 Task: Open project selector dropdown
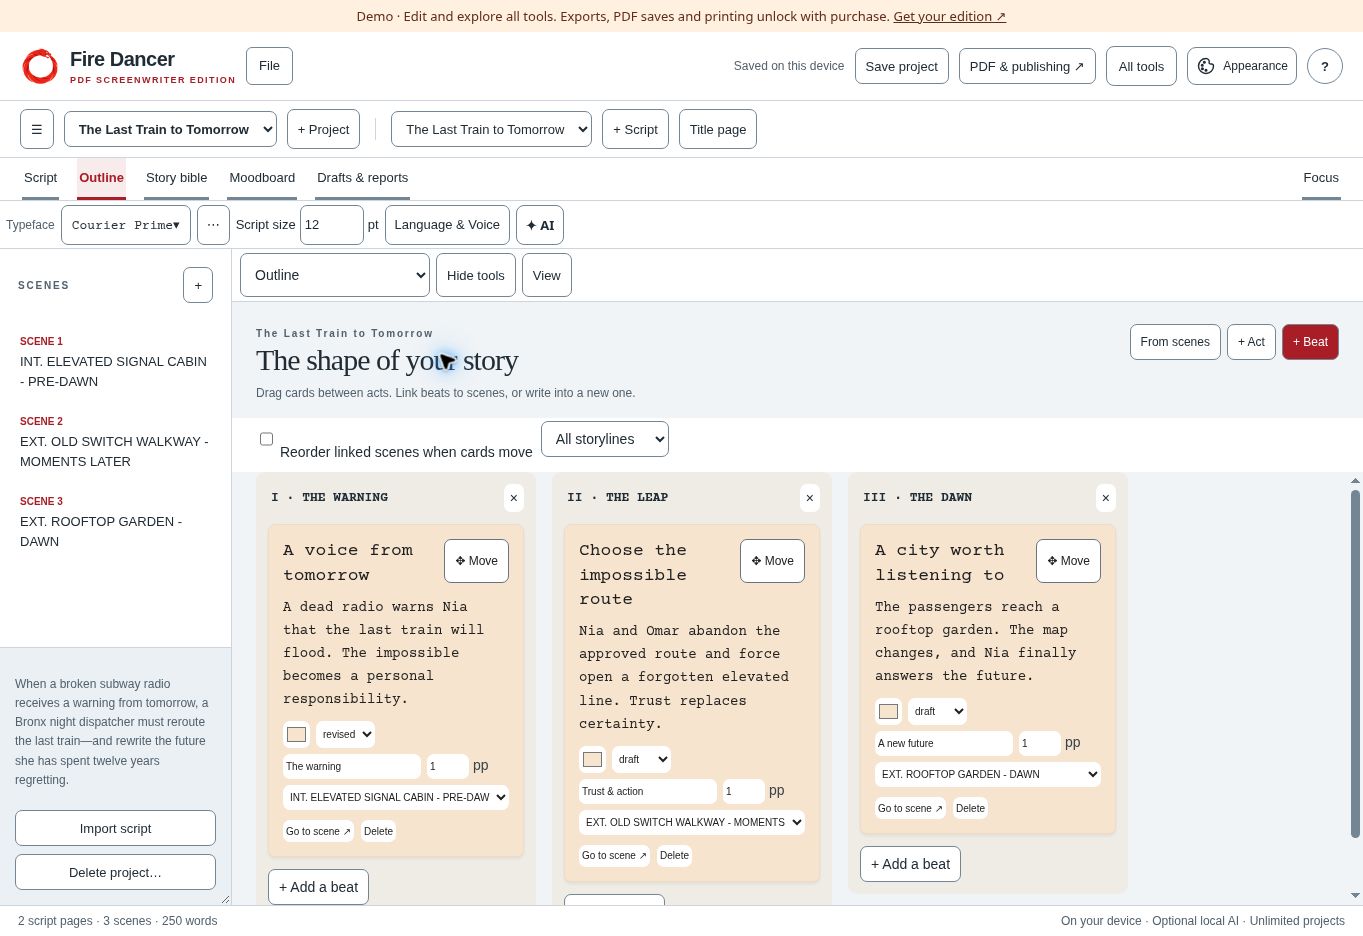click(x=170, y=129)
